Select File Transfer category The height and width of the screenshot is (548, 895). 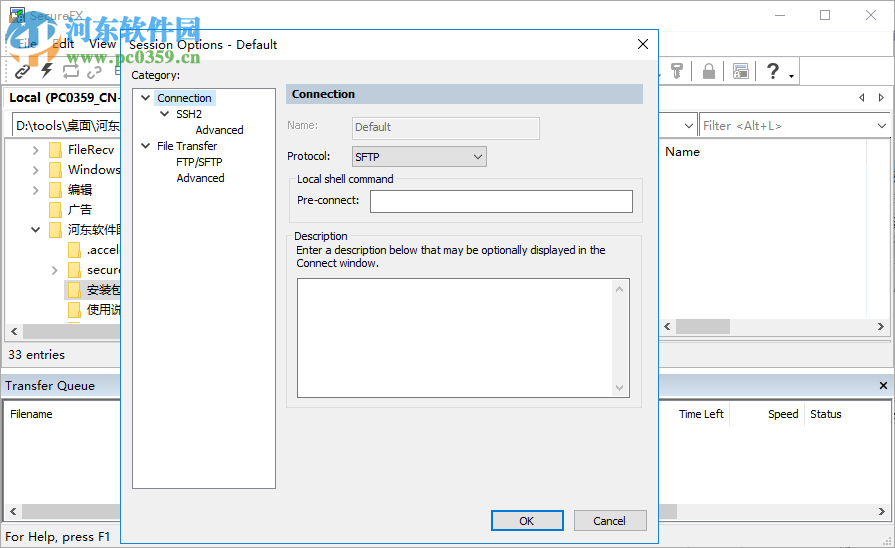pos(187,146)
